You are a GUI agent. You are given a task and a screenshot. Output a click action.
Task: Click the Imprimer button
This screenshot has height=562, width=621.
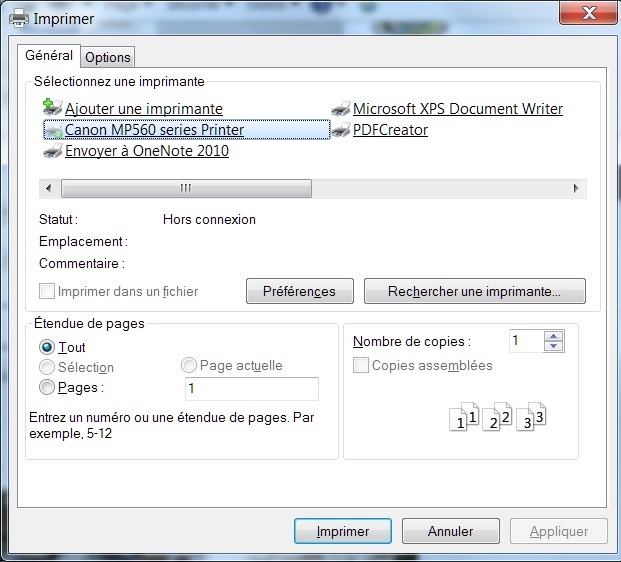(x=343, y=531)
